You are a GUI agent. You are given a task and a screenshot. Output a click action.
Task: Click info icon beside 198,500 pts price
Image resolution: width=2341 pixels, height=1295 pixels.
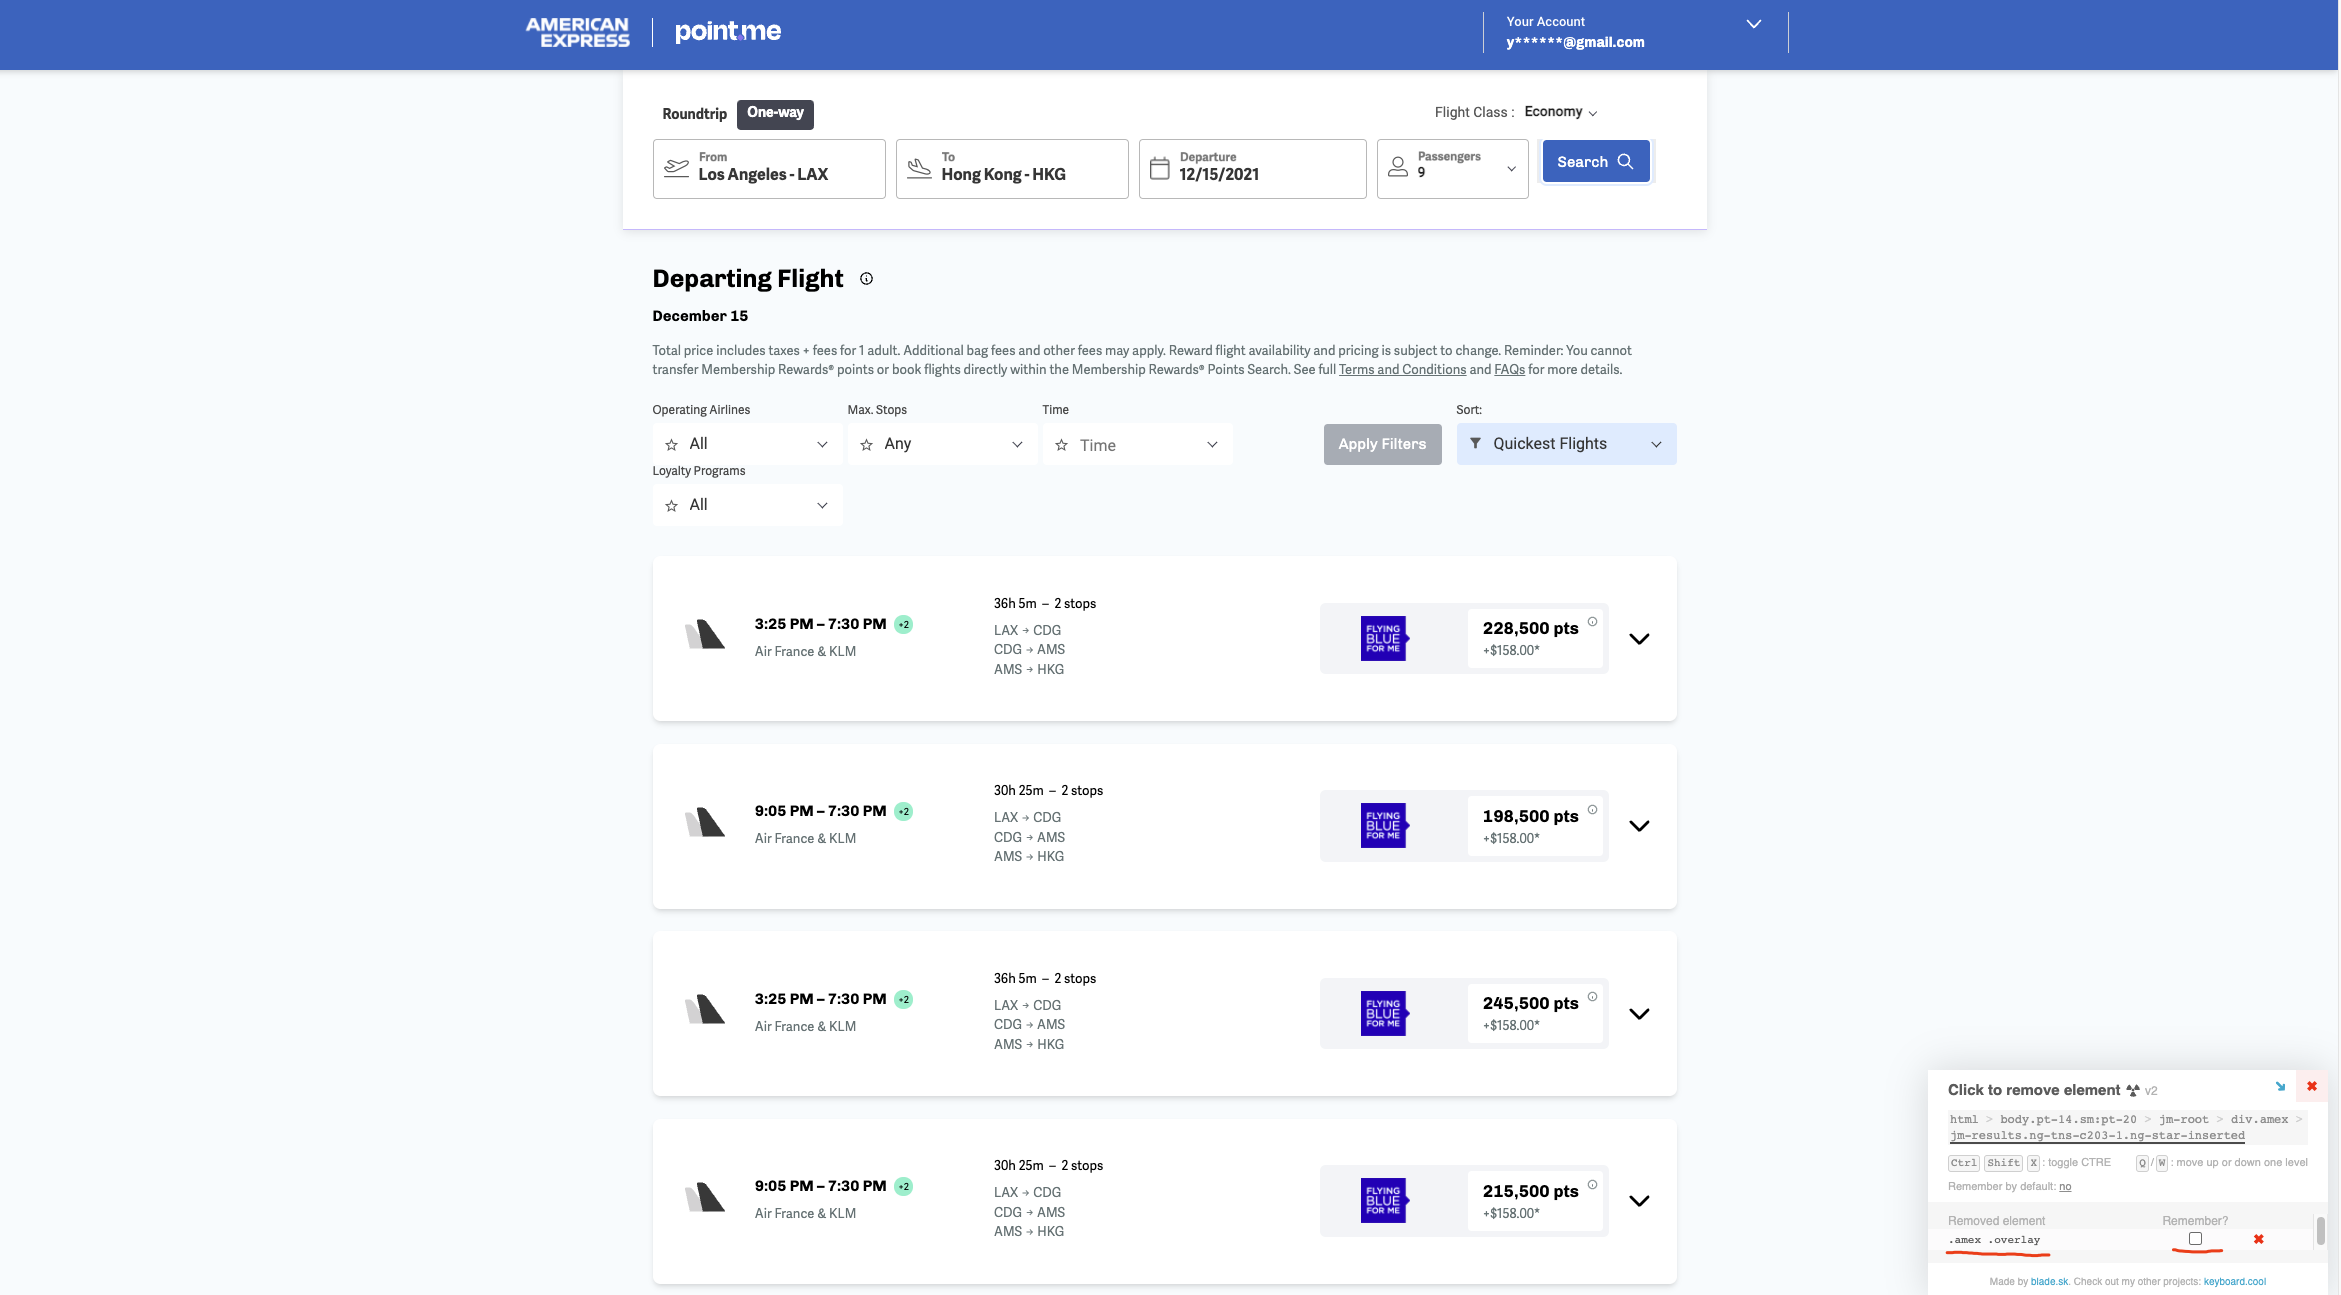coord(1592,809)
